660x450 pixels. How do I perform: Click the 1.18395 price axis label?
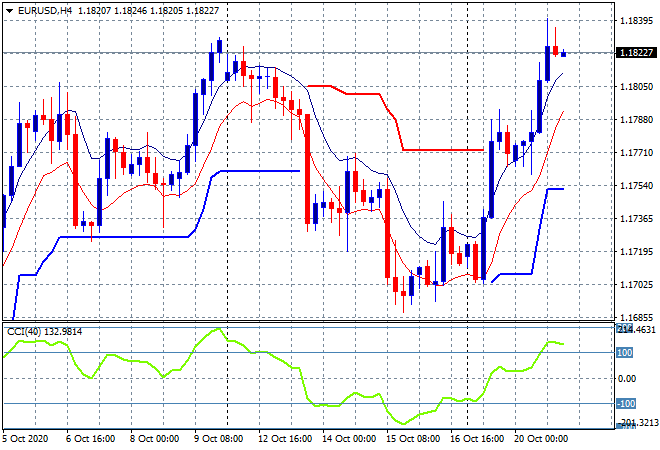click(637, 21)
